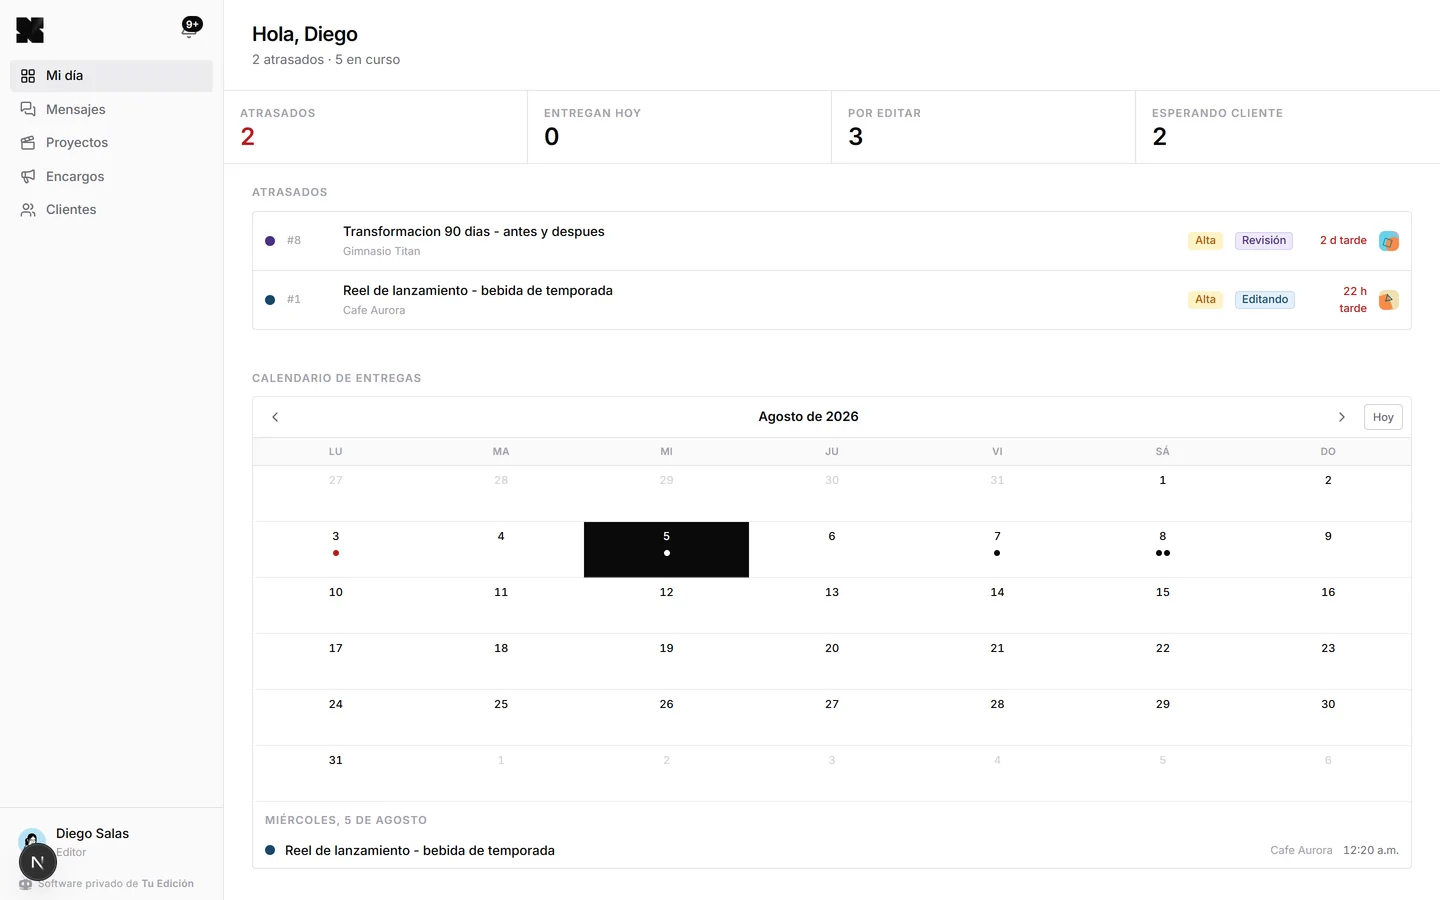This screenshot has width=1440, height=900.
Task: Select highlighted August 5 in calendar
Action: (x=666, y=550)
